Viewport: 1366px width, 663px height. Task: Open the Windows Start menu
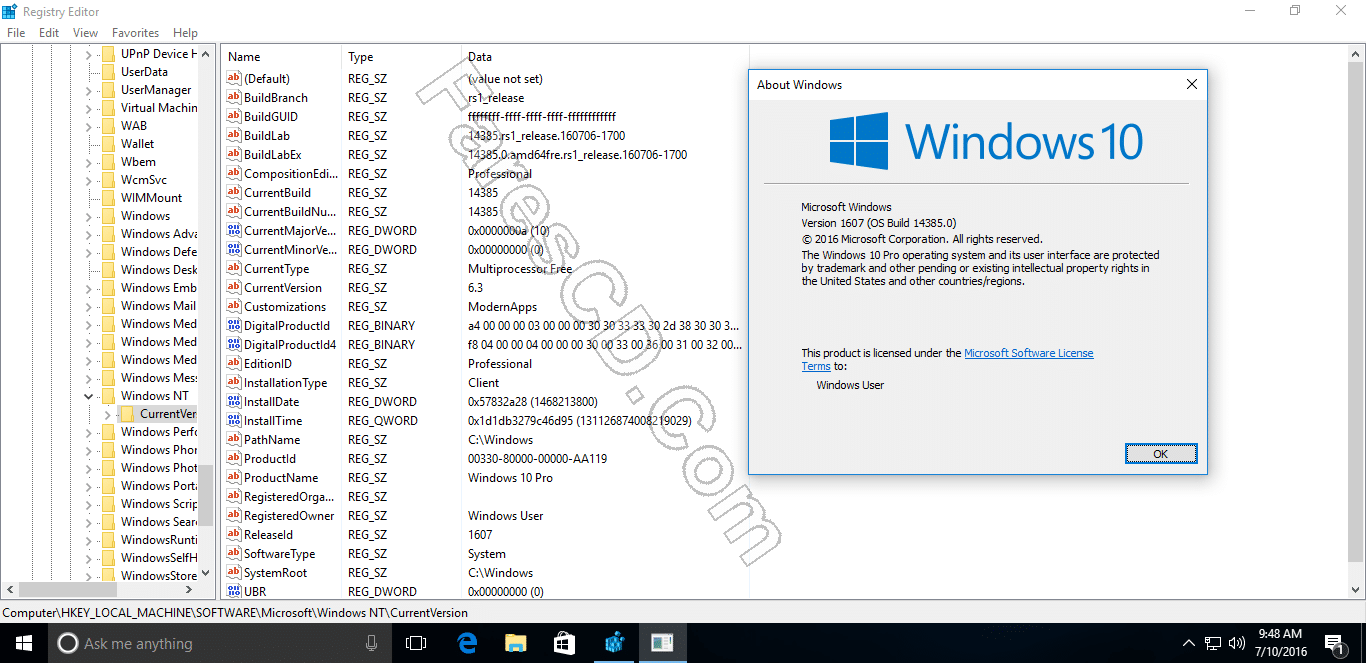pos(23,643)
